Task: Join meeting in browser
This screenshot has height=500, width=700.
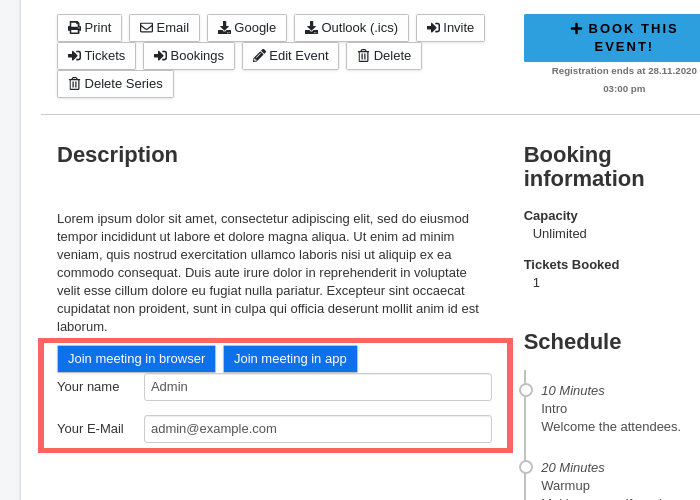Action: click(x=136, y=359)
